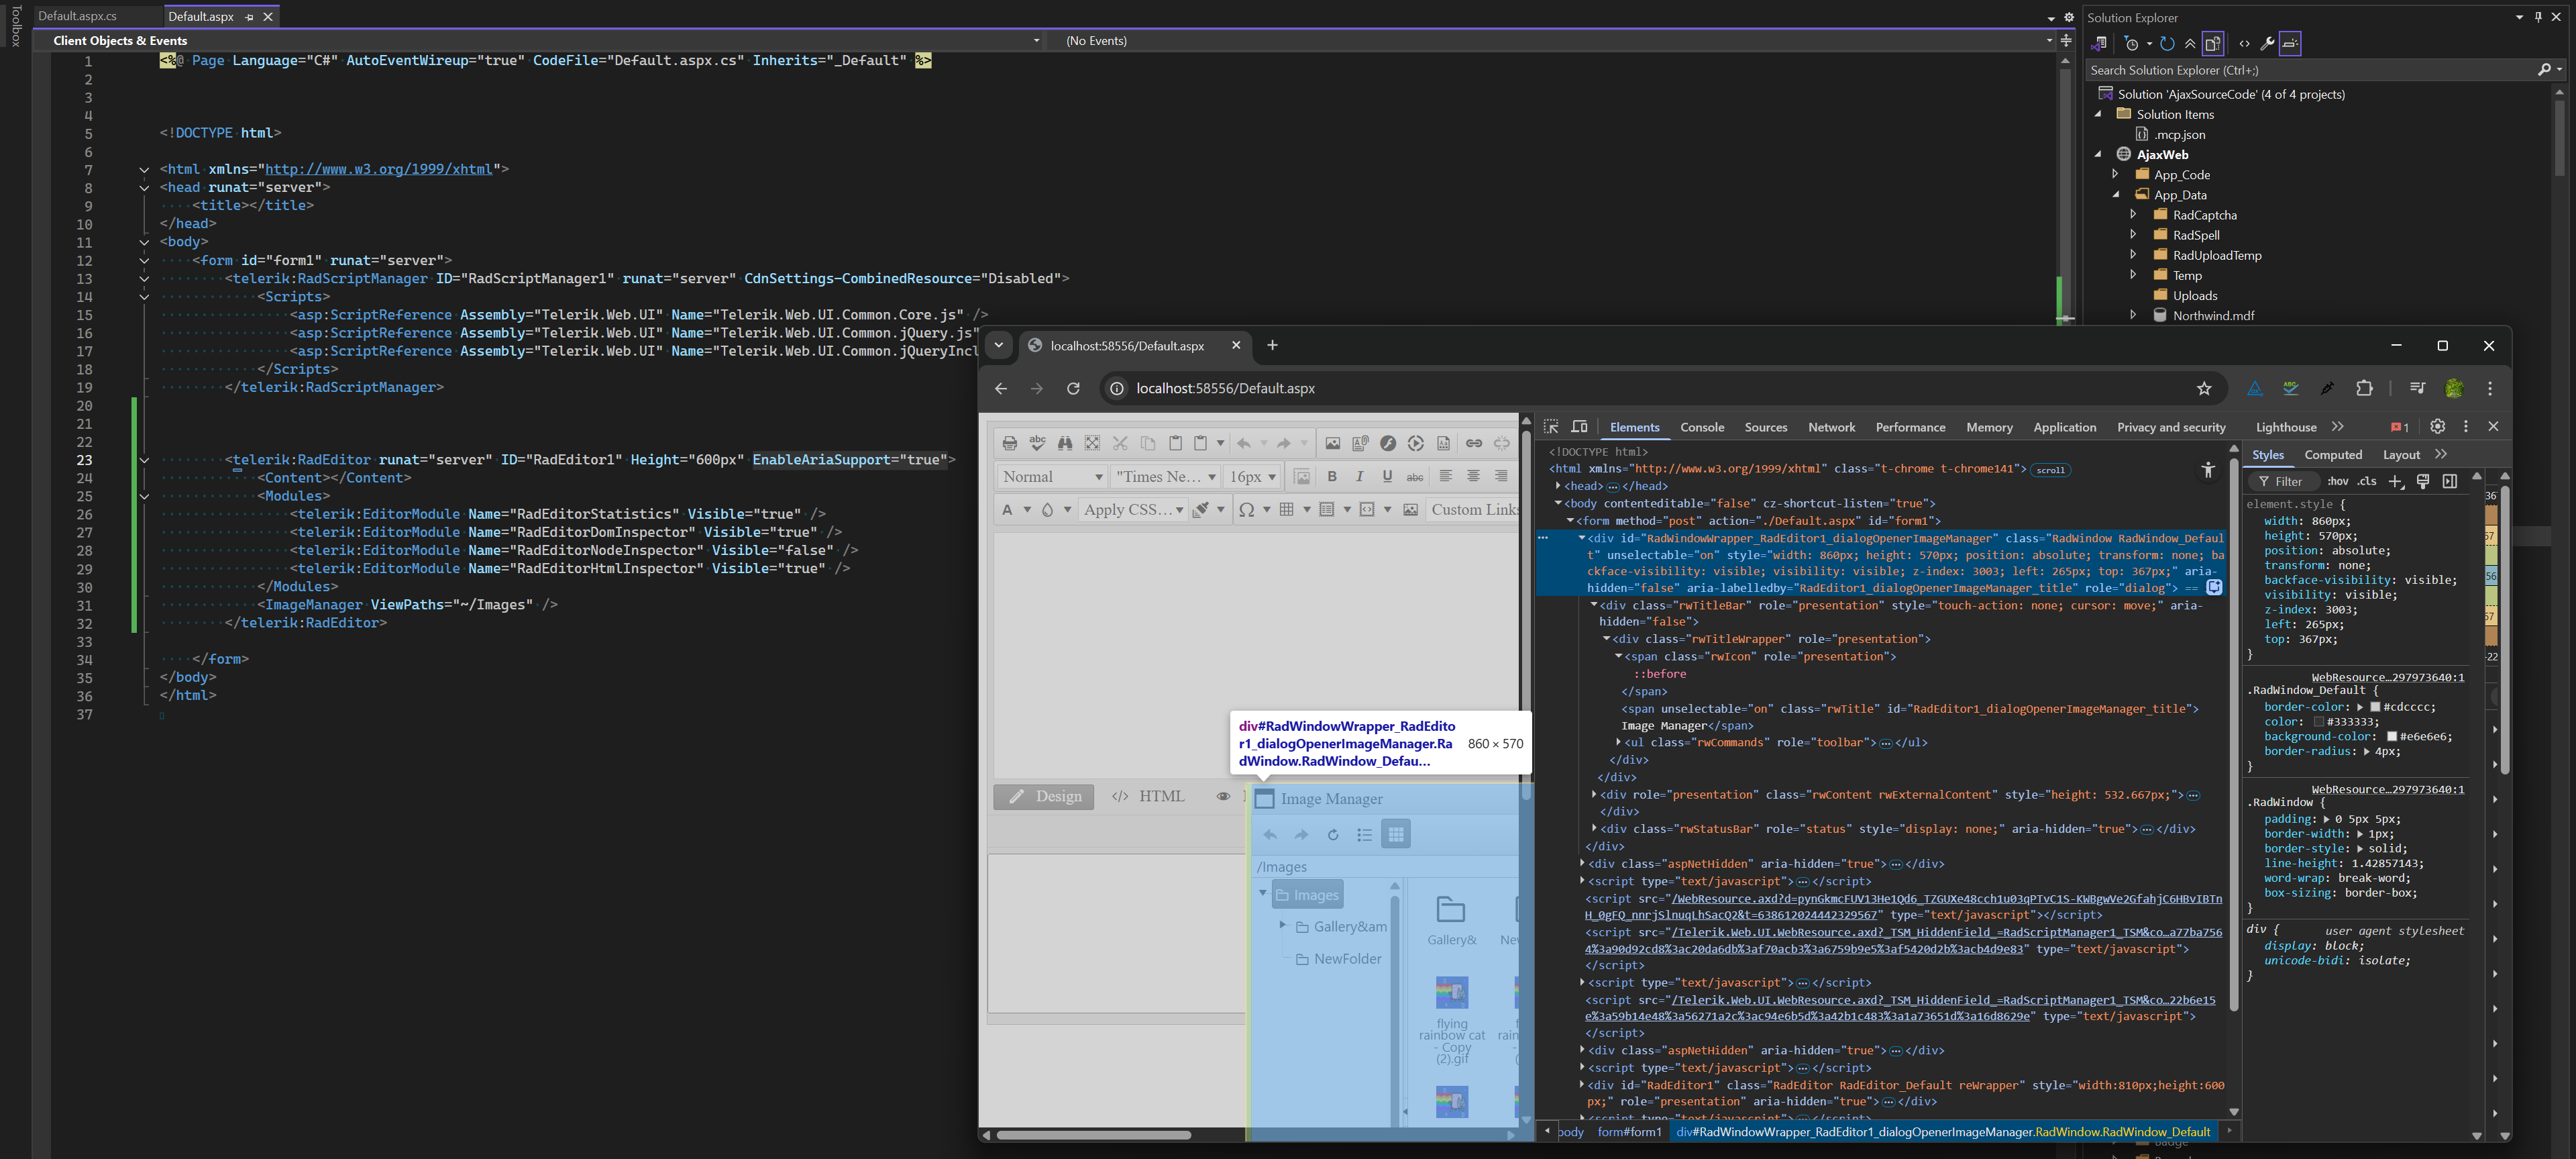Click the Insert Hyperlink chain icon
The width and height of the screenshot is (2576, 1159).
pos(1473,443)
